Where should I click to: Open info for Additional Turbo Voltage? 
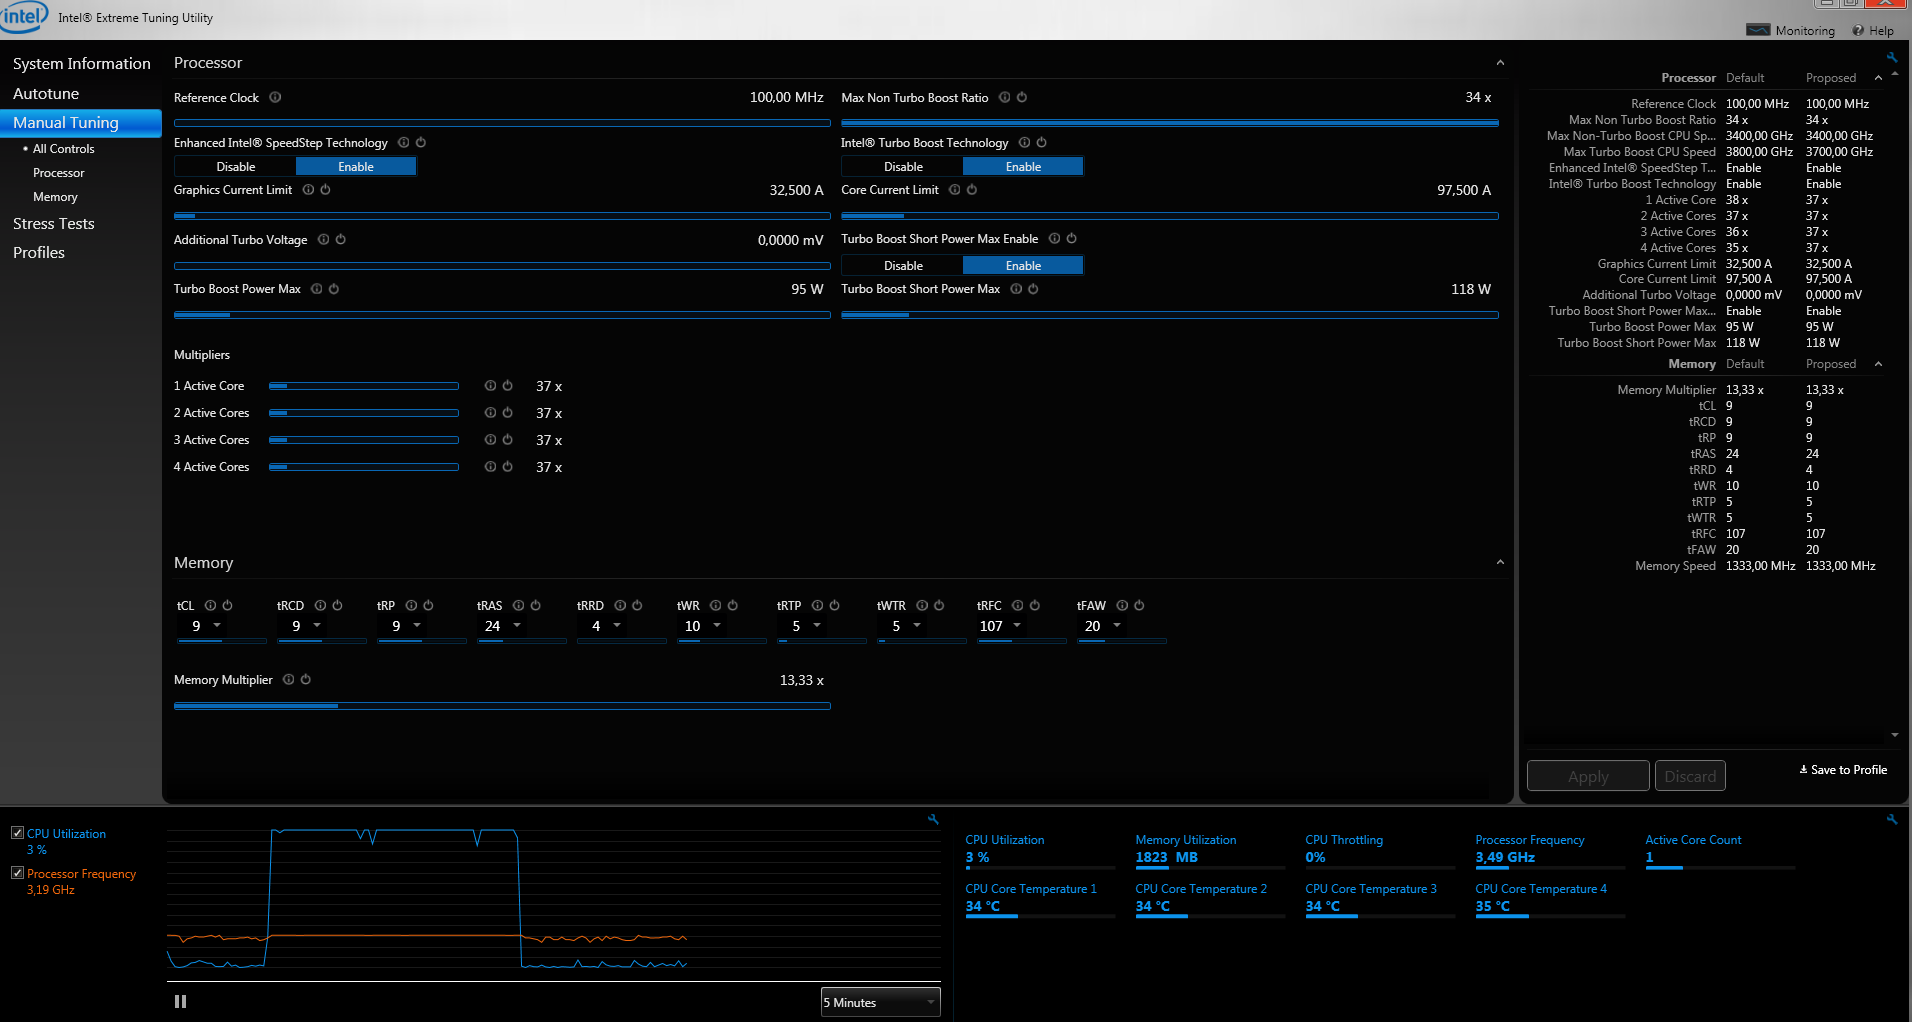pos(323,240)
